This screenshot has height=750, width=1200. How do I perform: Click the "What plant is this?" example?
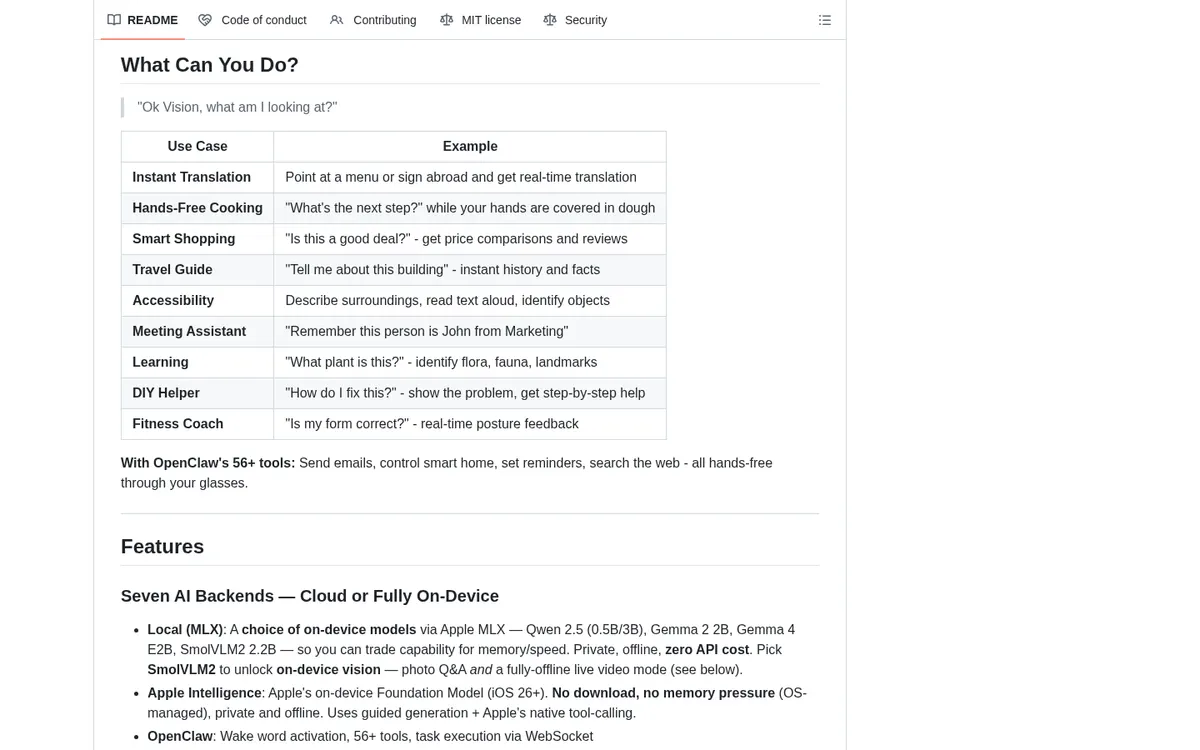pyautogui.click(x=470, y=362)
